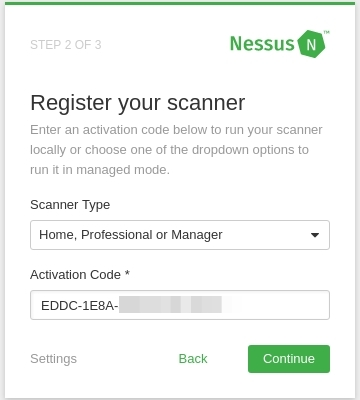
Task: Select the "Home, Professional or Manager" option text
Action: (x=131, y=235)
